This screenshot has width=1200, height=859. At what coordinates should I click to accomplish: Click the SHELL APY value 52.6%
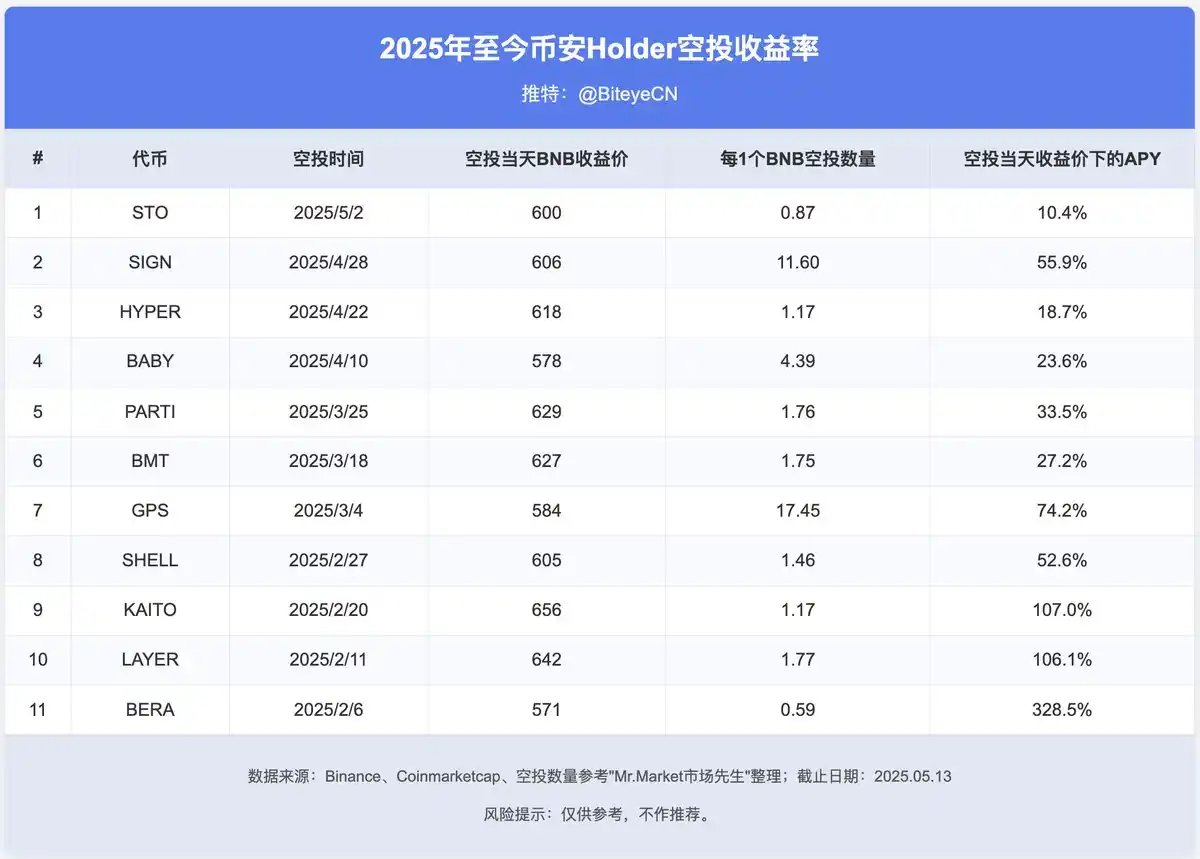tap(1061, 561)
